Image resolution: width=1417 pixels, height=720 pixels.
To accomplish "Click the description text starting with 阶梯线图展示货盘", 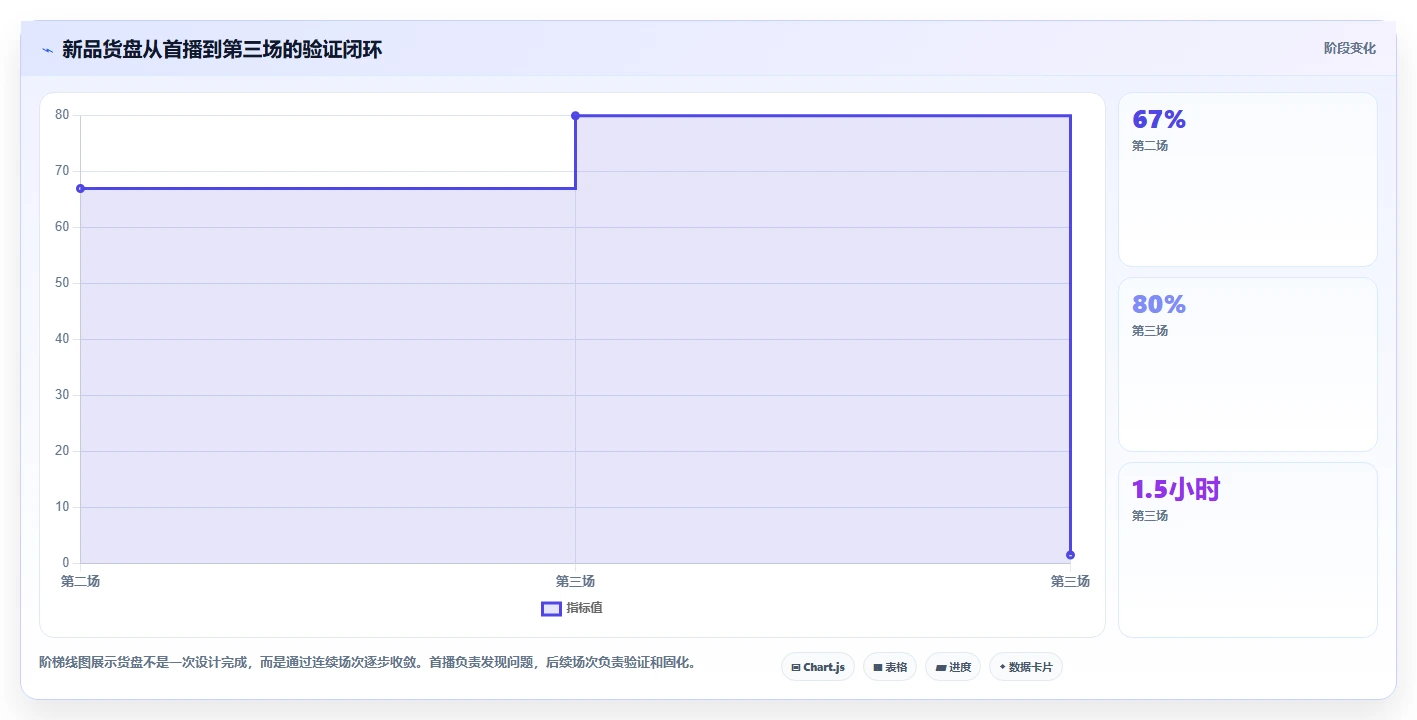I will pyautogui.click(x=368, y=662).
